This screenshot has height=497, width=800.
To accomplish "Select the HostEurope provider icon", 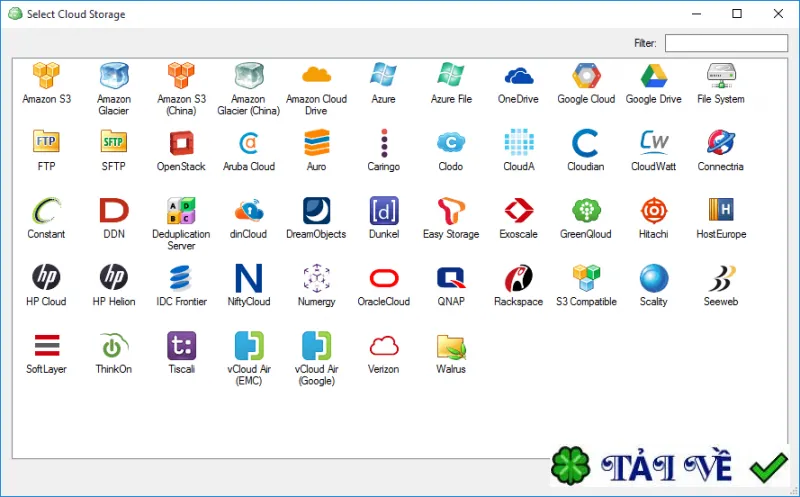I will click(721, 210).
